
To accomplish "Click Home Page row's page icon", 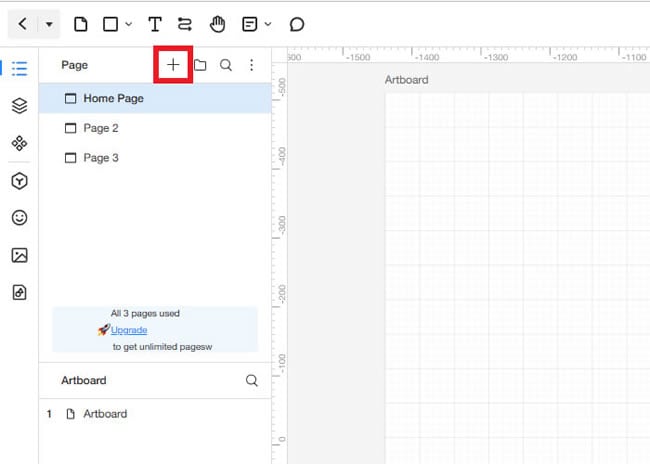I will click(x=70, y=98).
